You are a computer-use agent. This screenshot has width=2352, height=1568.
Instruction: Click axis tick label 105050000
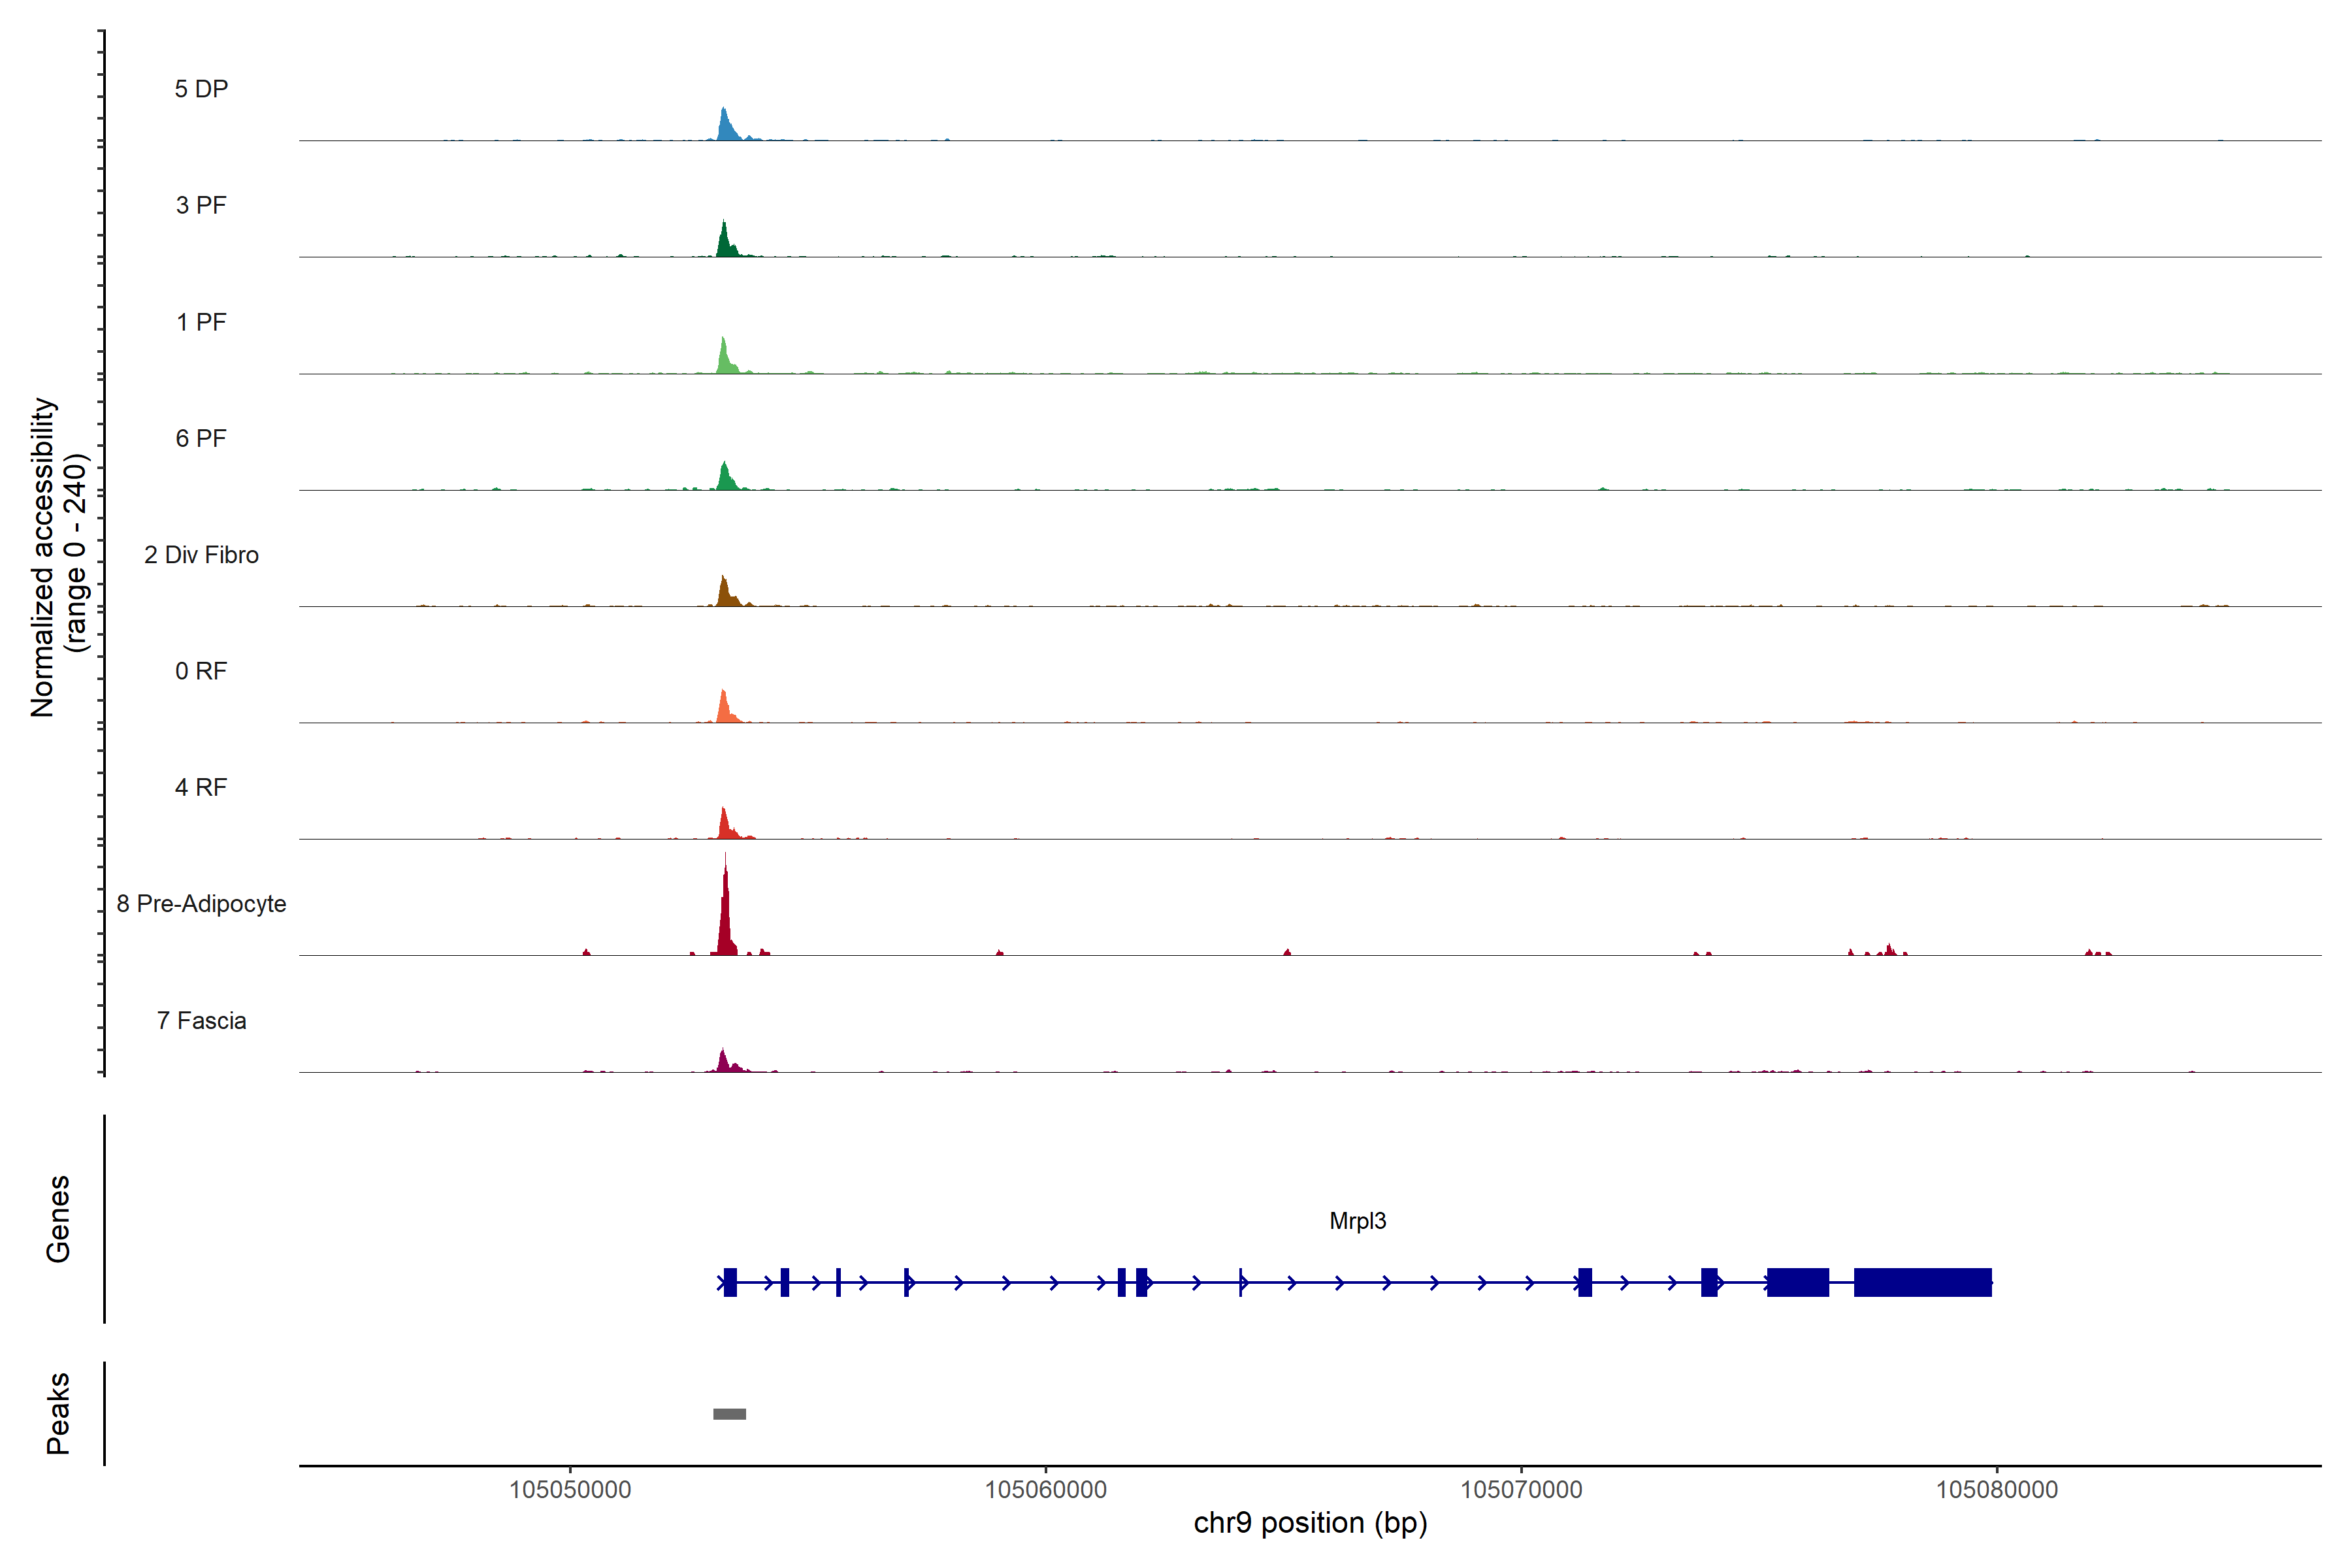[570, 1490]
